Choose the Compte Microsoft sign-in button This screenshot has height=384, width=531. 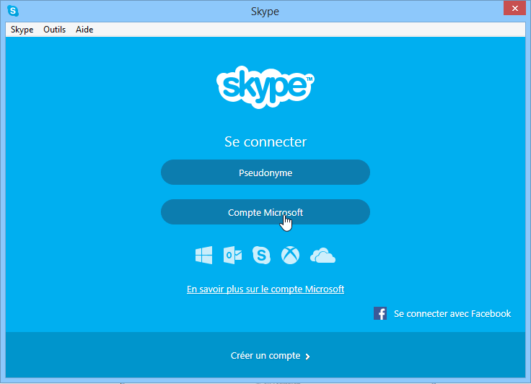(265, 212)
